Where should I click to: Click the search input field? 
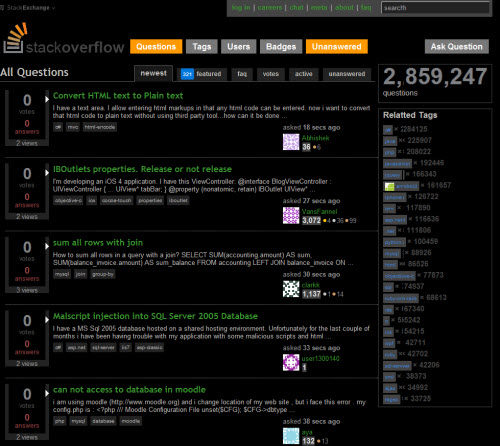coord(435,8)
